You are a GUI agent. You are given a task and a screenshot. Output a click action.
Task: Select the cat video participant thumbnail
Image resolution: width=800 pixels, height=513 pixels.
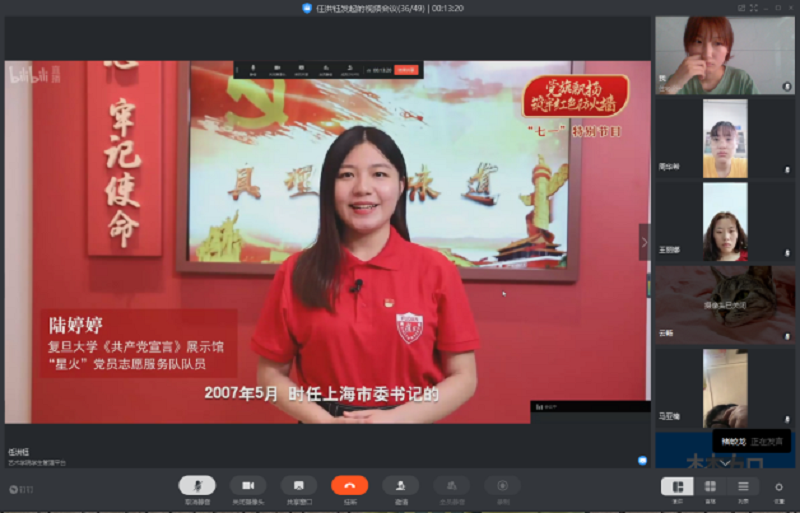[x=724, y=301]
